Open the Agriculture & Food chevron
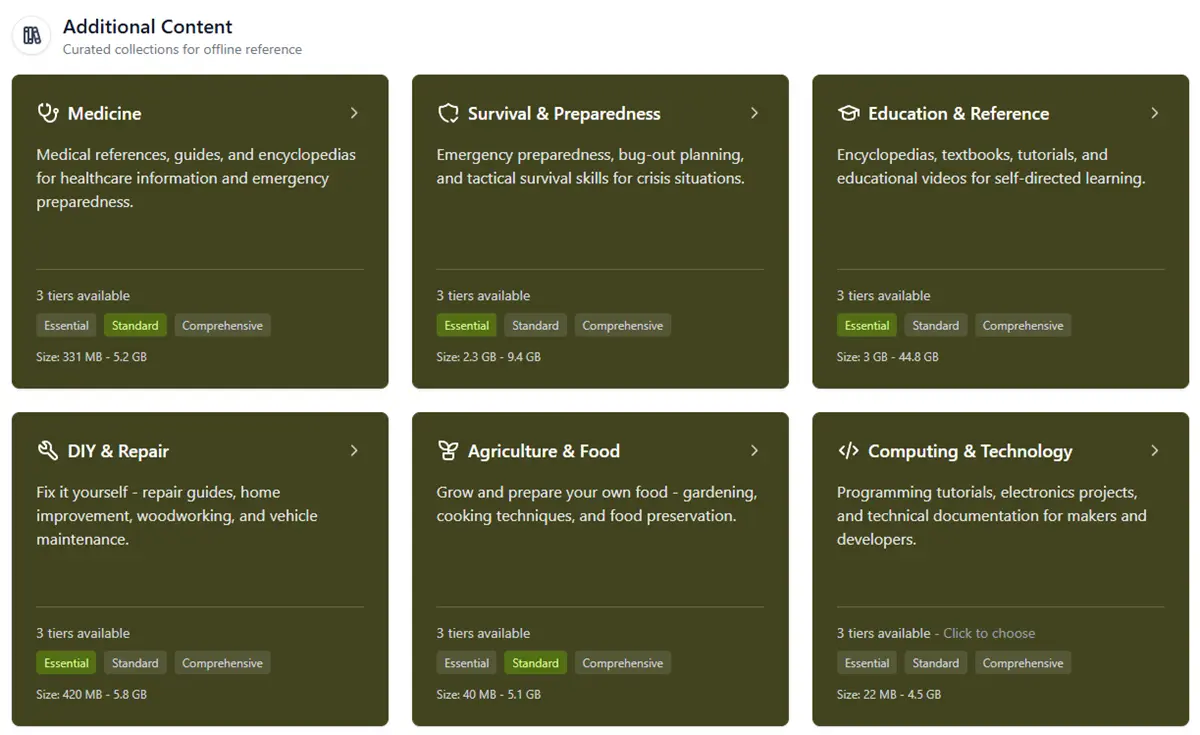This screenshot has height=735, width=1200. (754, 451)
